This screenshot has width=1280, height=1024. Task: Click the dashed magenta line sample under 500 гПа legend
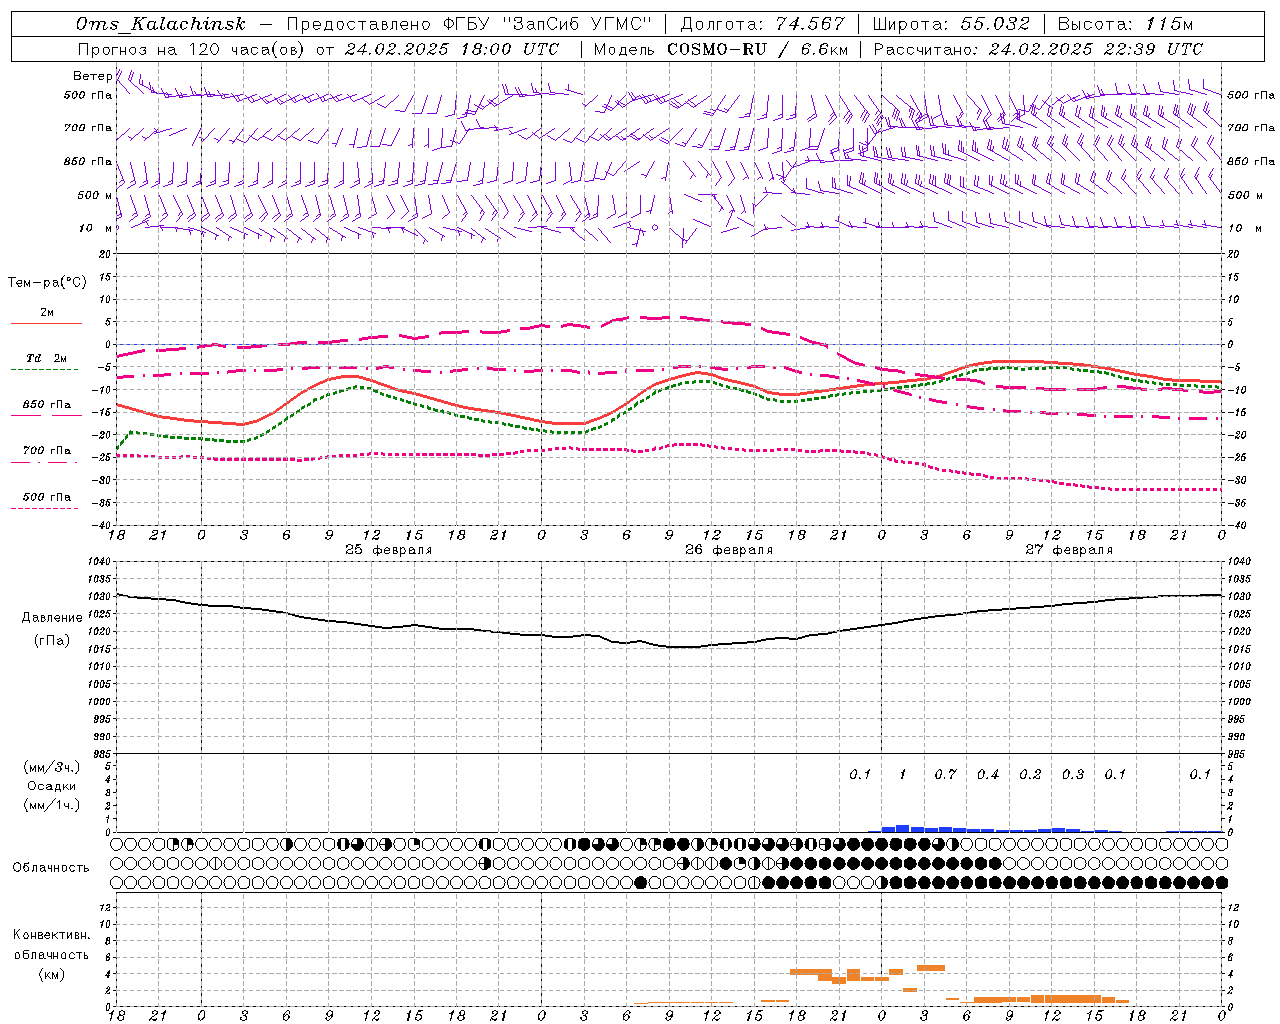pyautogui.click(x=44, y=509)
